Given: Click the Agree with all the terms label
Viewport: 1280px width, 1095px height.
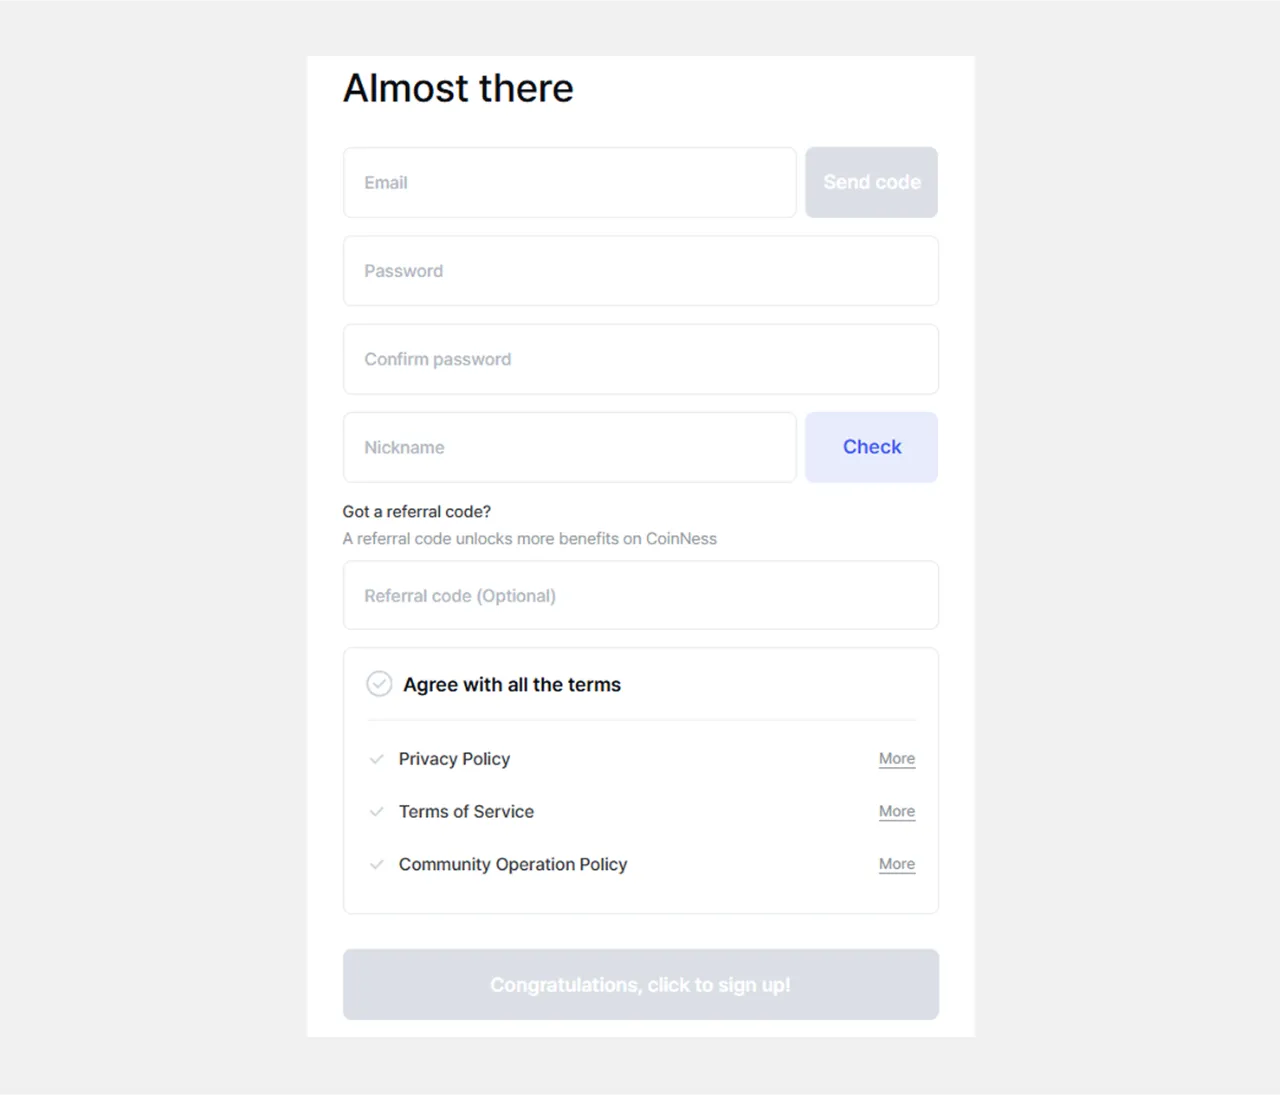Looking at the screenshot, I should (512, 685).
